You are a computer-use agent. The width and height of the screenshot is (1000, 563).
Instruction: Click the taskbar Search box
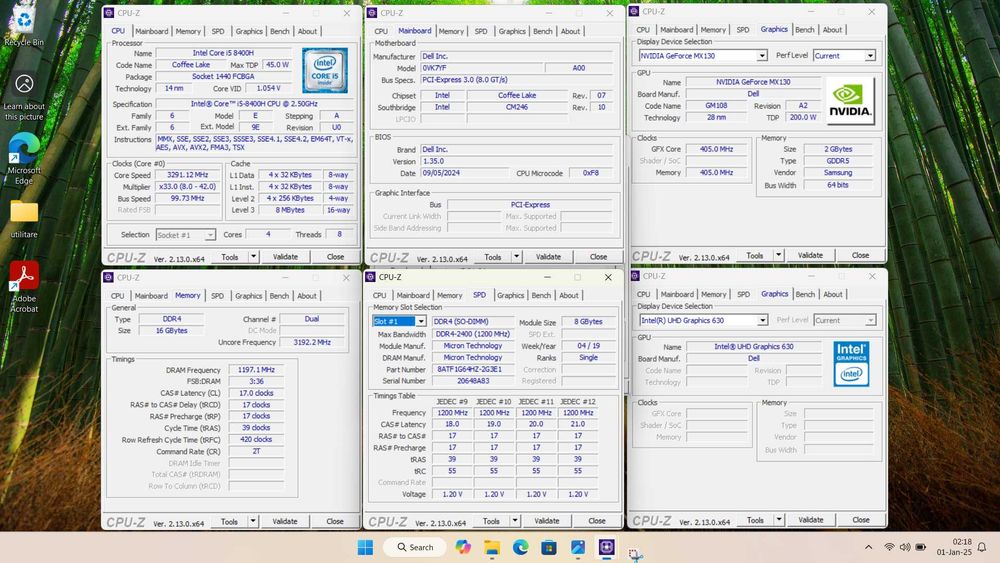(415, 547)
